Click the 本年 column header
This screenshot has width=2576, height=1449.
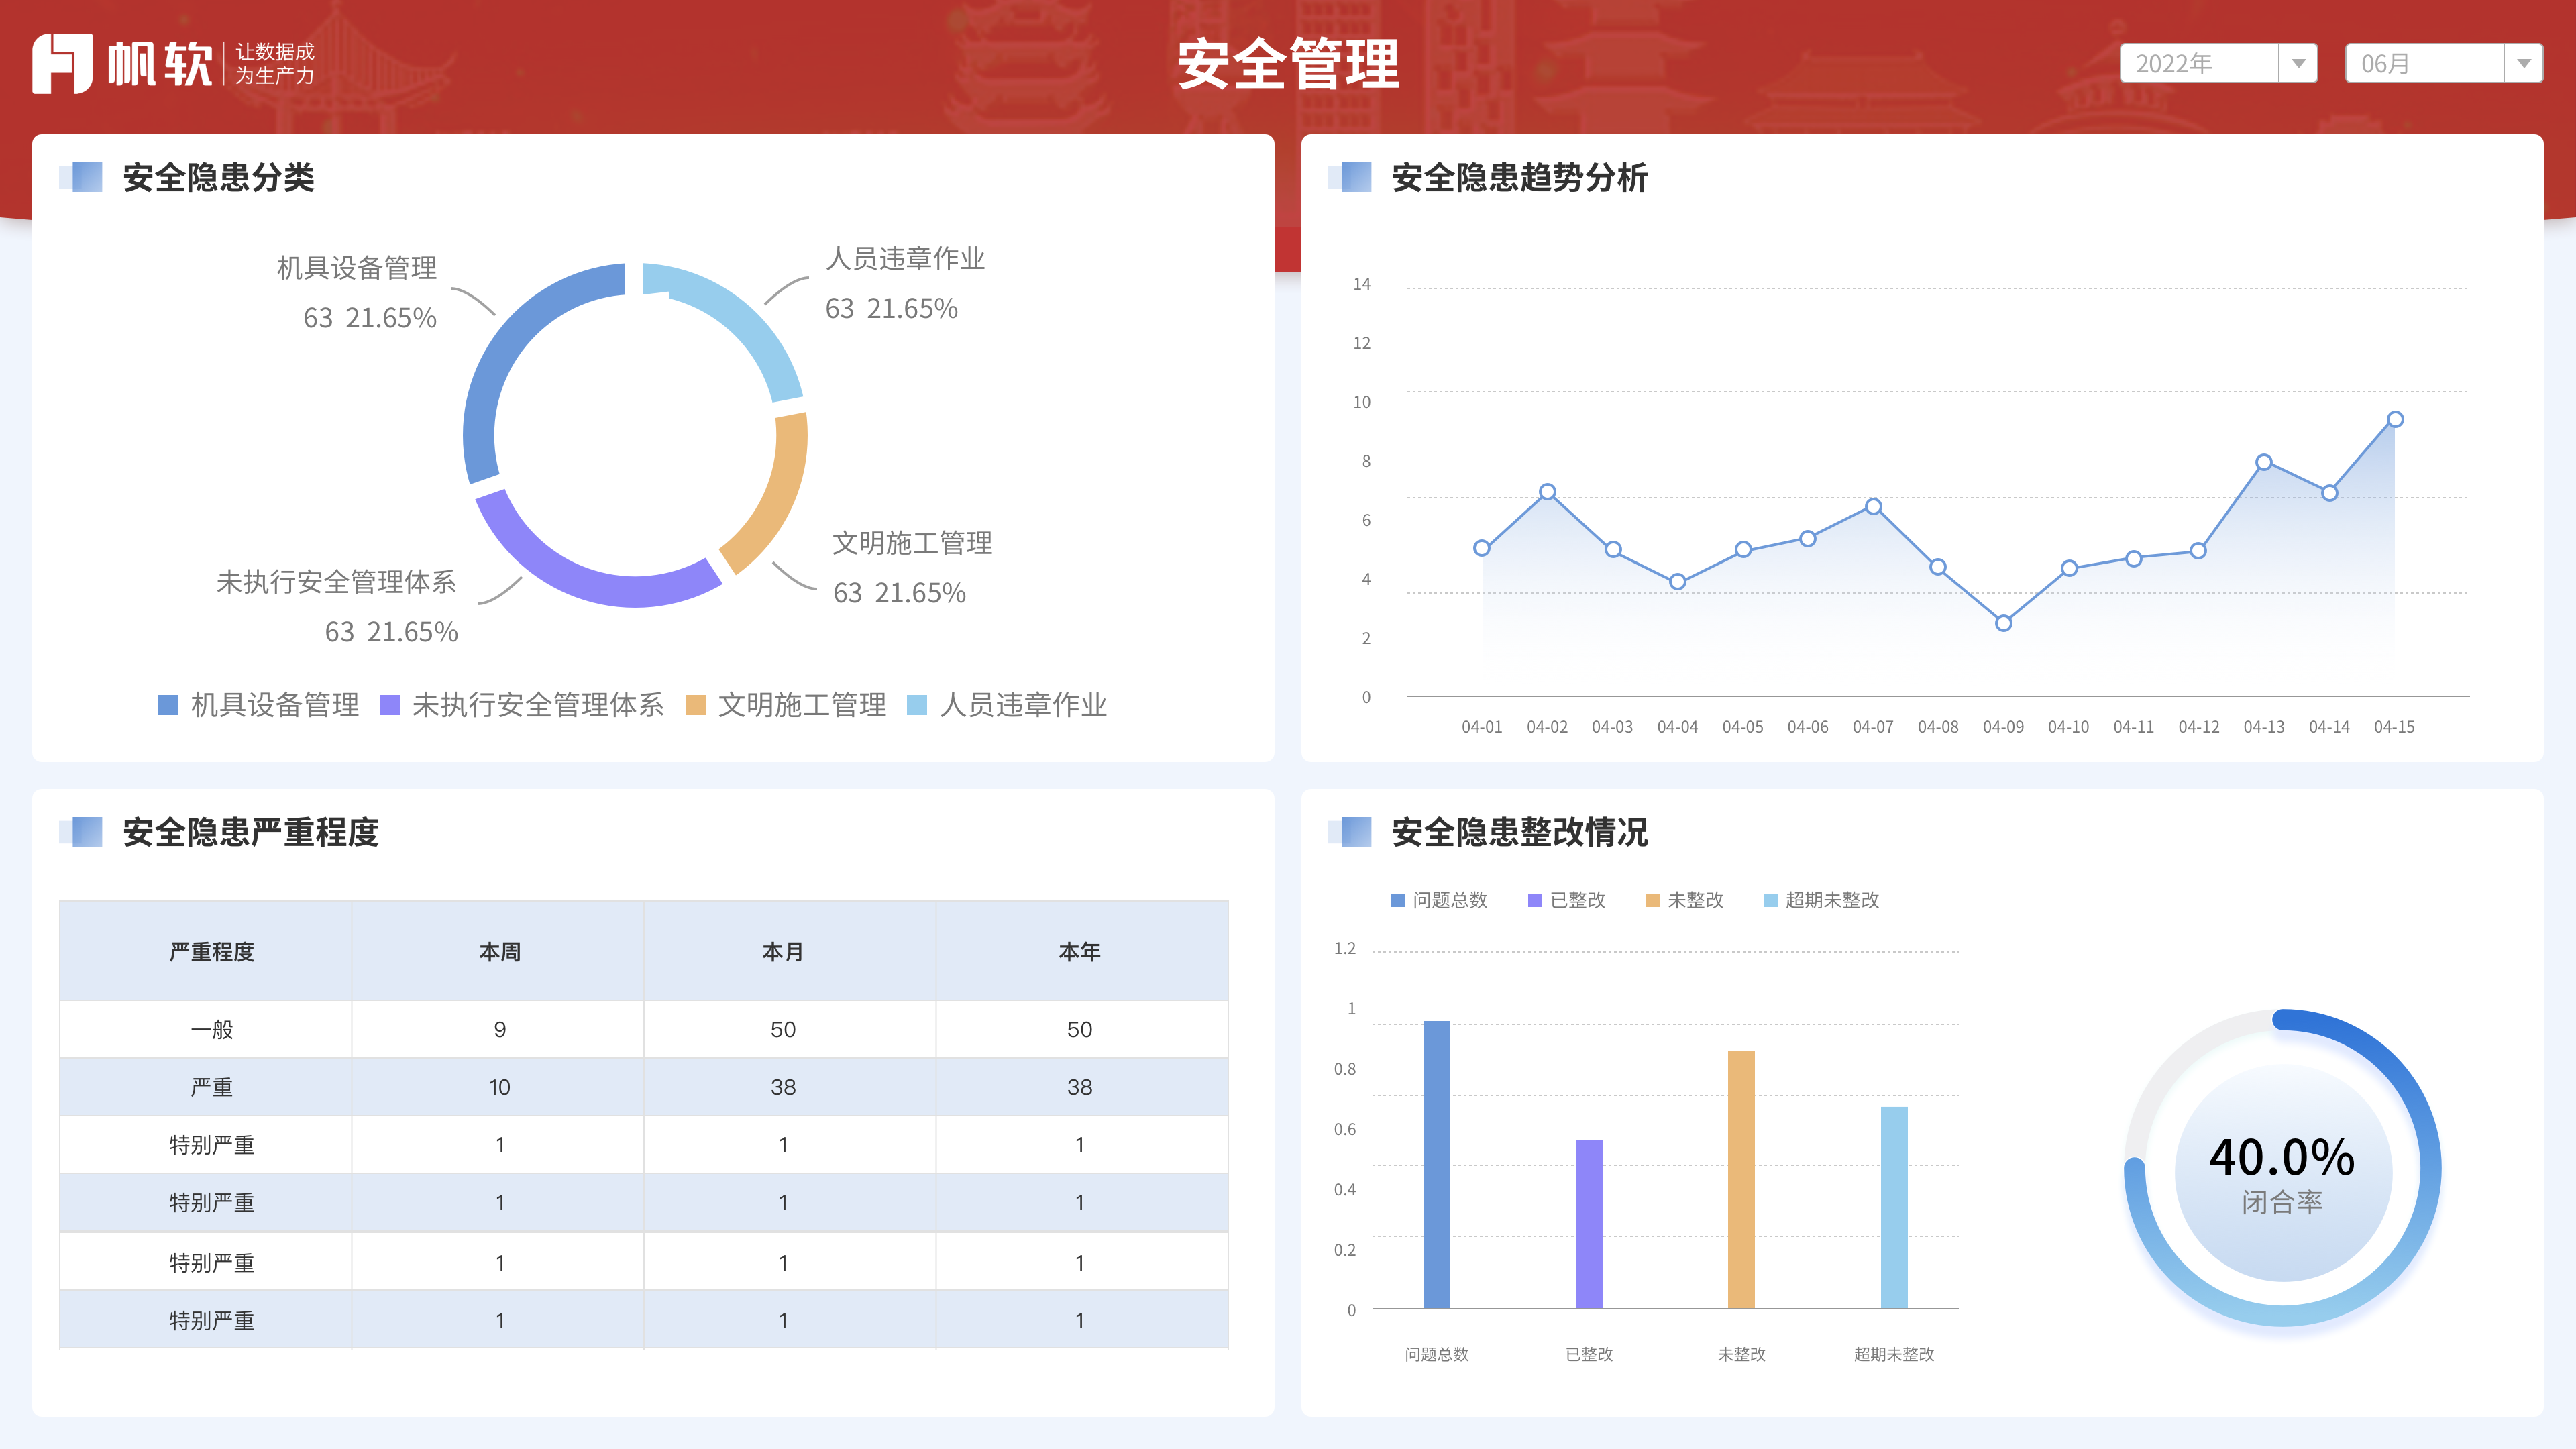(1080, 952)
